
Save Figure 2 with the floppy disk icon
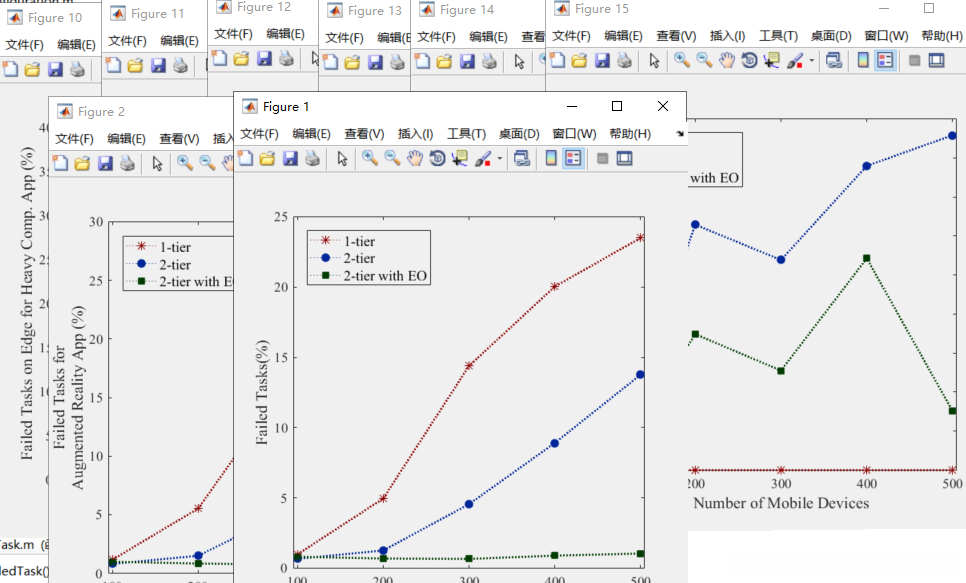pos(105,163)
